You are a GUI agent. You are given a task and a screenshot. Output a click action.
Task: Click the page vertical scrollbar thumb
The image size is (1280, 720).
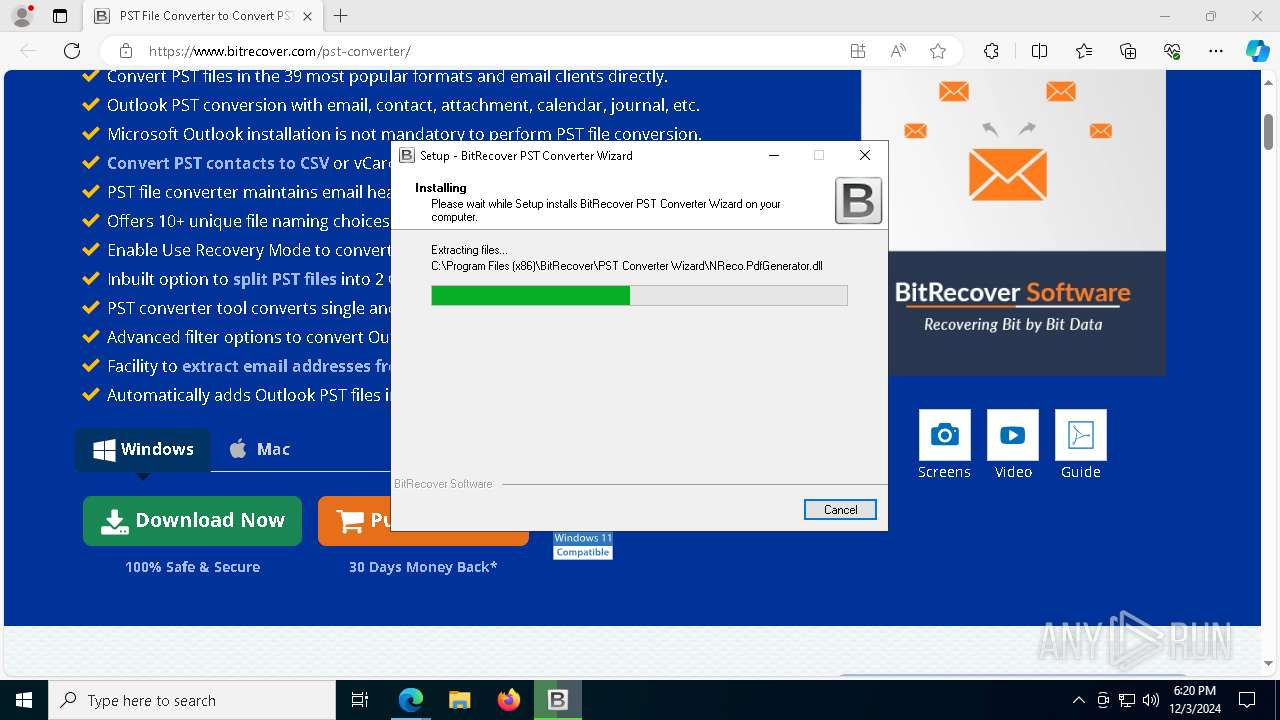[1269, 130]
